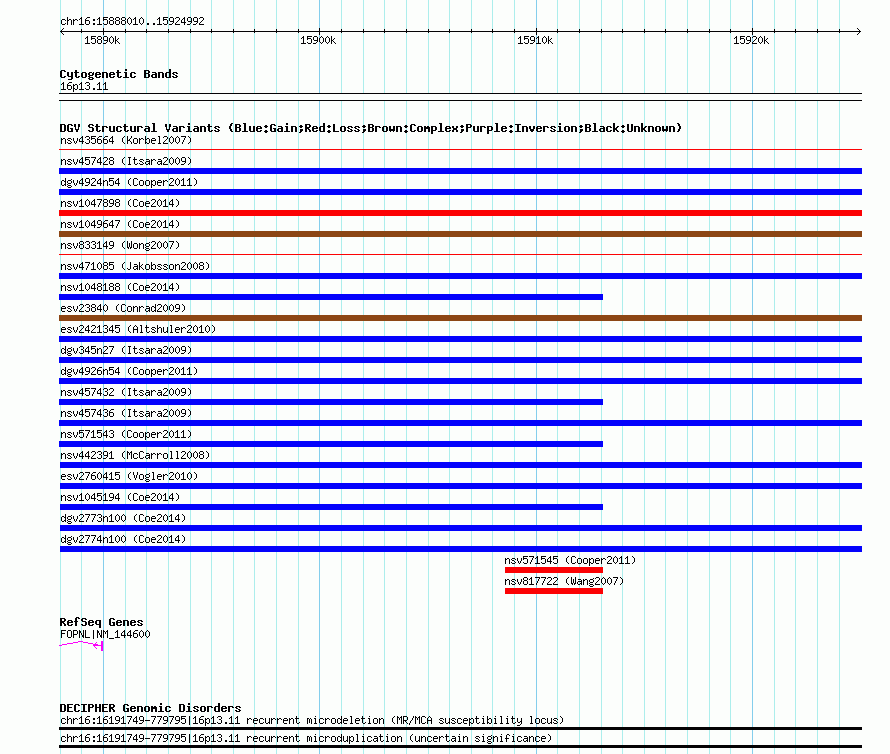Select the brown bar under esv23840 (Conrad2009)
Image resolution: width=890 pixels, height=754 pixels.
point(460,318)
